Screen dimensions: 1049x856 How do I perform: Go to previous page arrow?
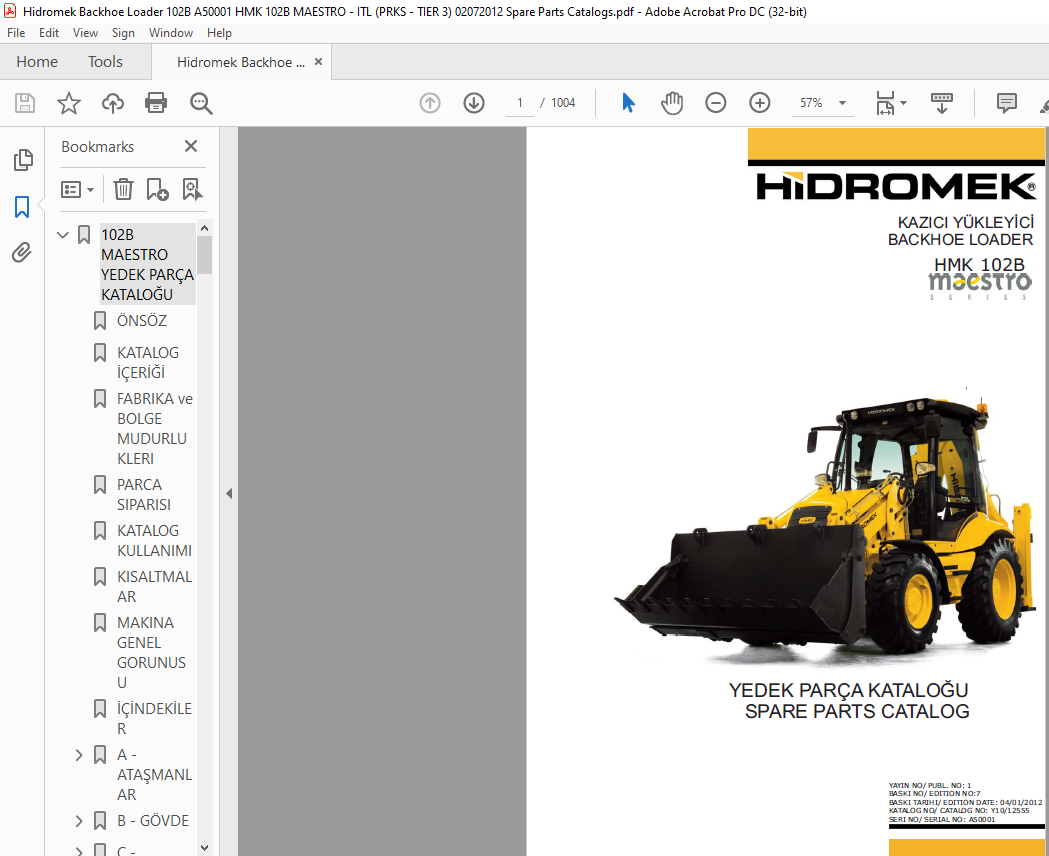(x=430, y=103)
